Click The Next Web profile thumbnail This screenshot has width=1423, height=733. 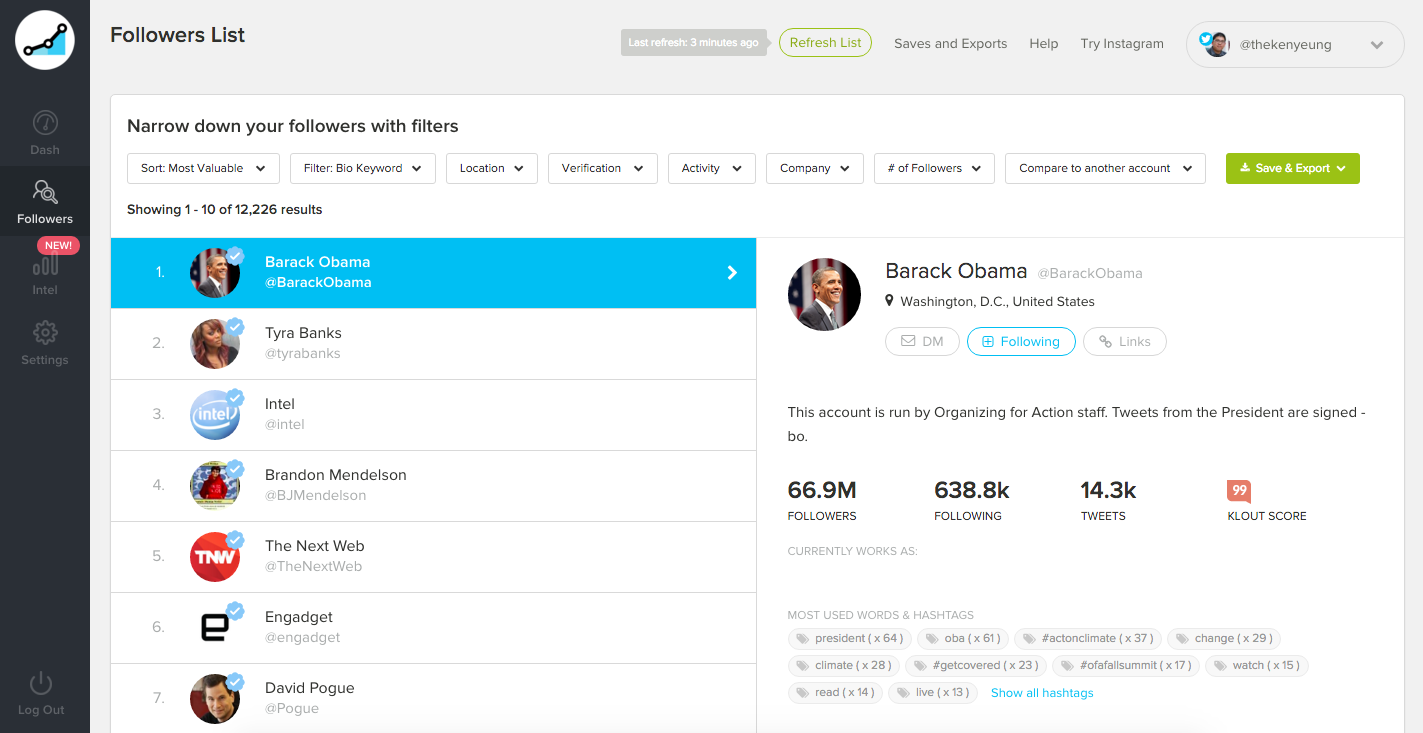[215, 557]
